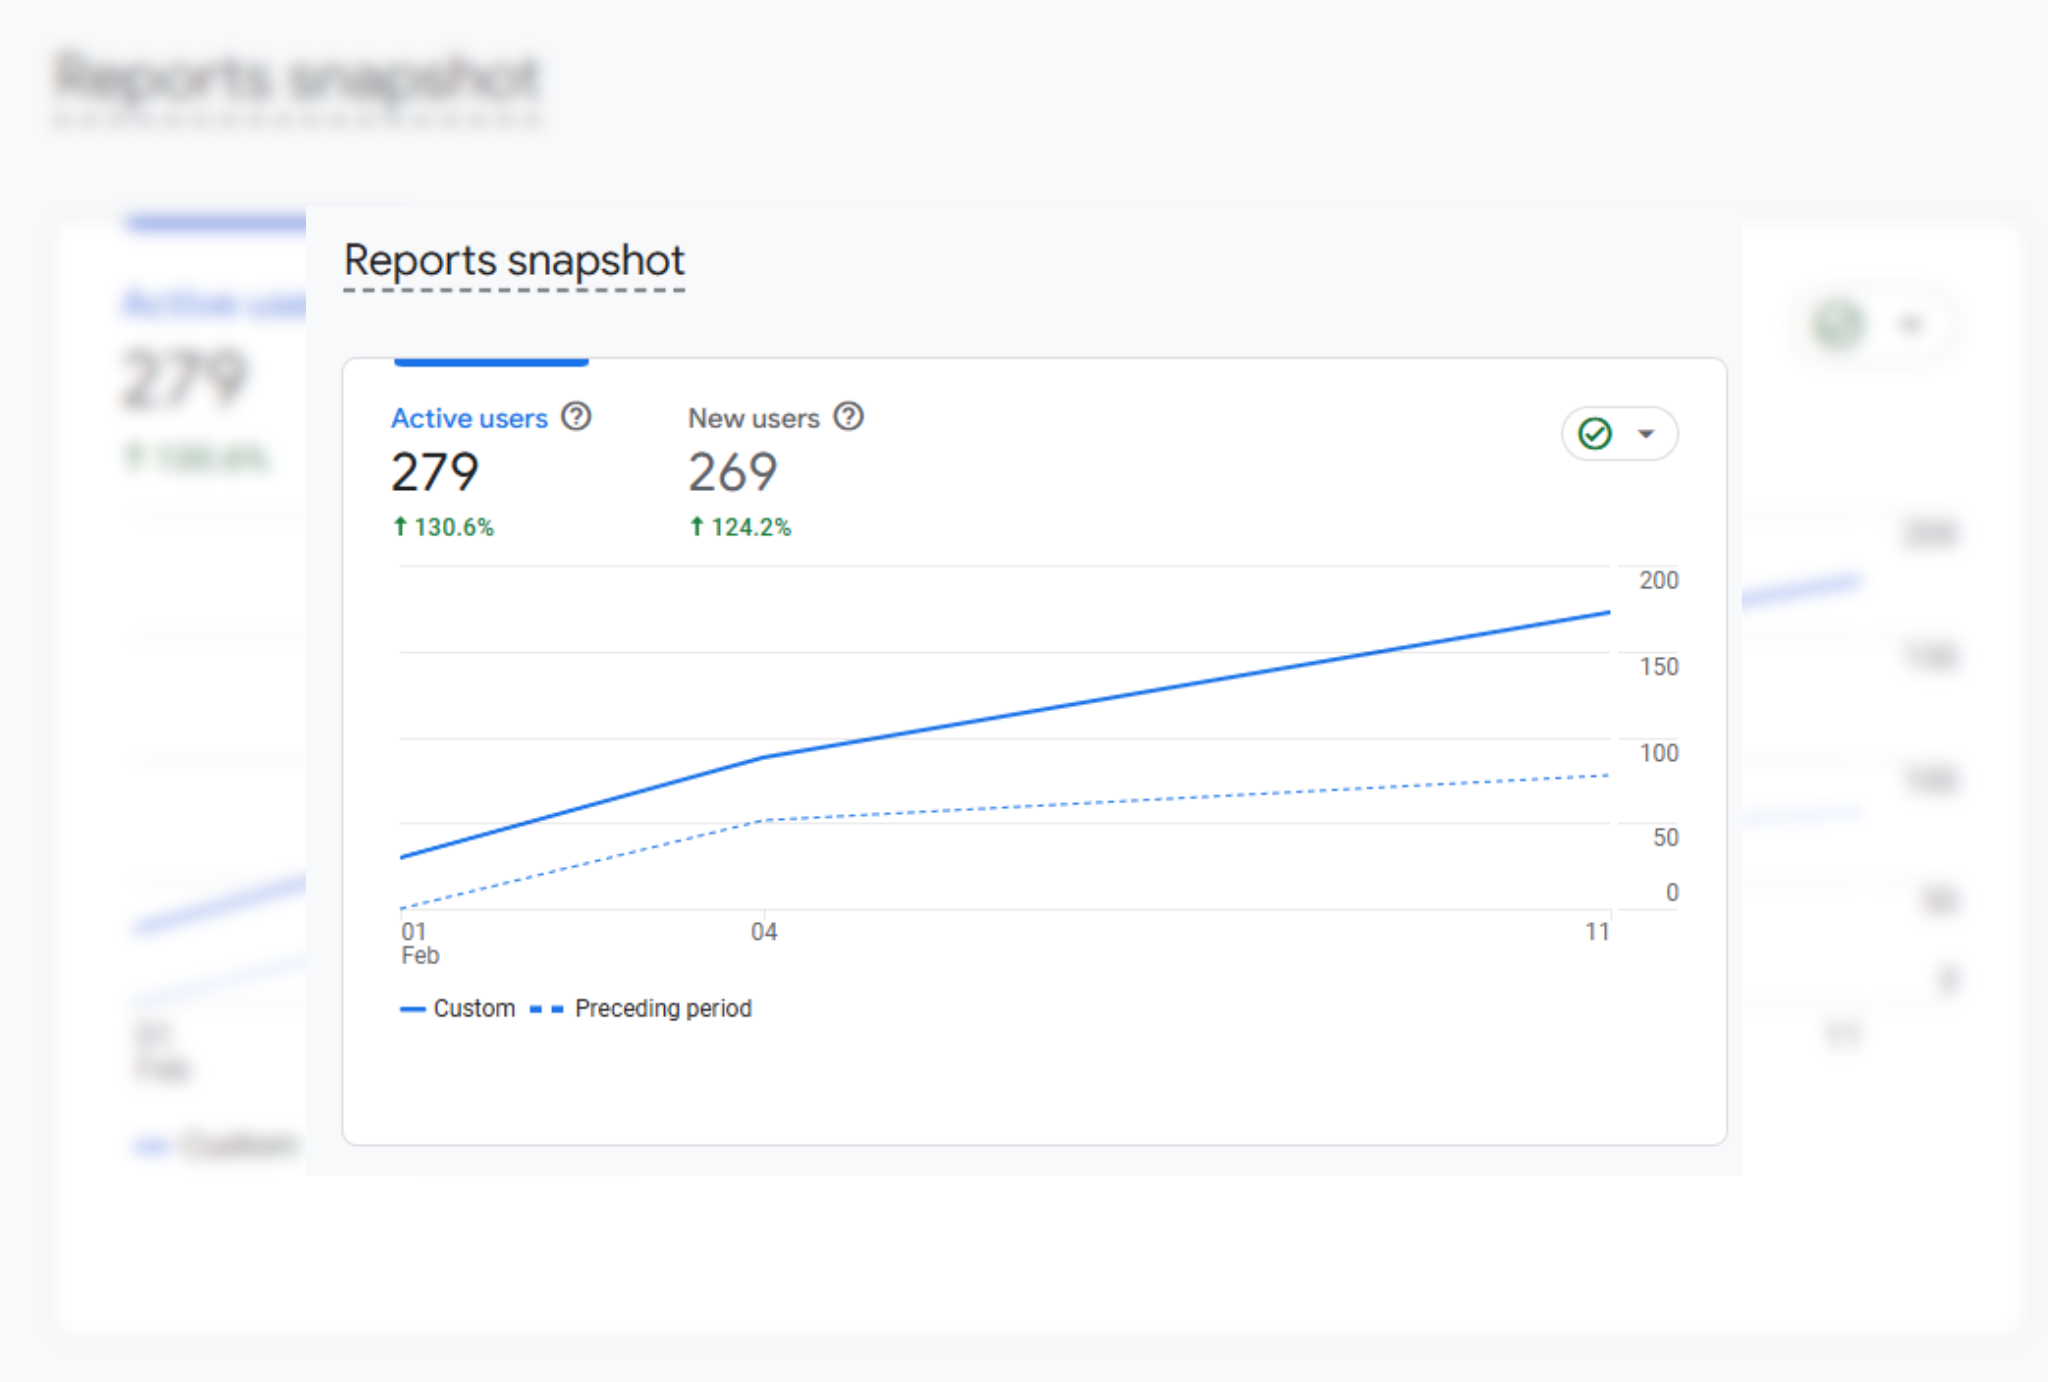This screenshot has height=1382, width=2048.
Task: Click the 269 new users value
Action: point(732,472)
